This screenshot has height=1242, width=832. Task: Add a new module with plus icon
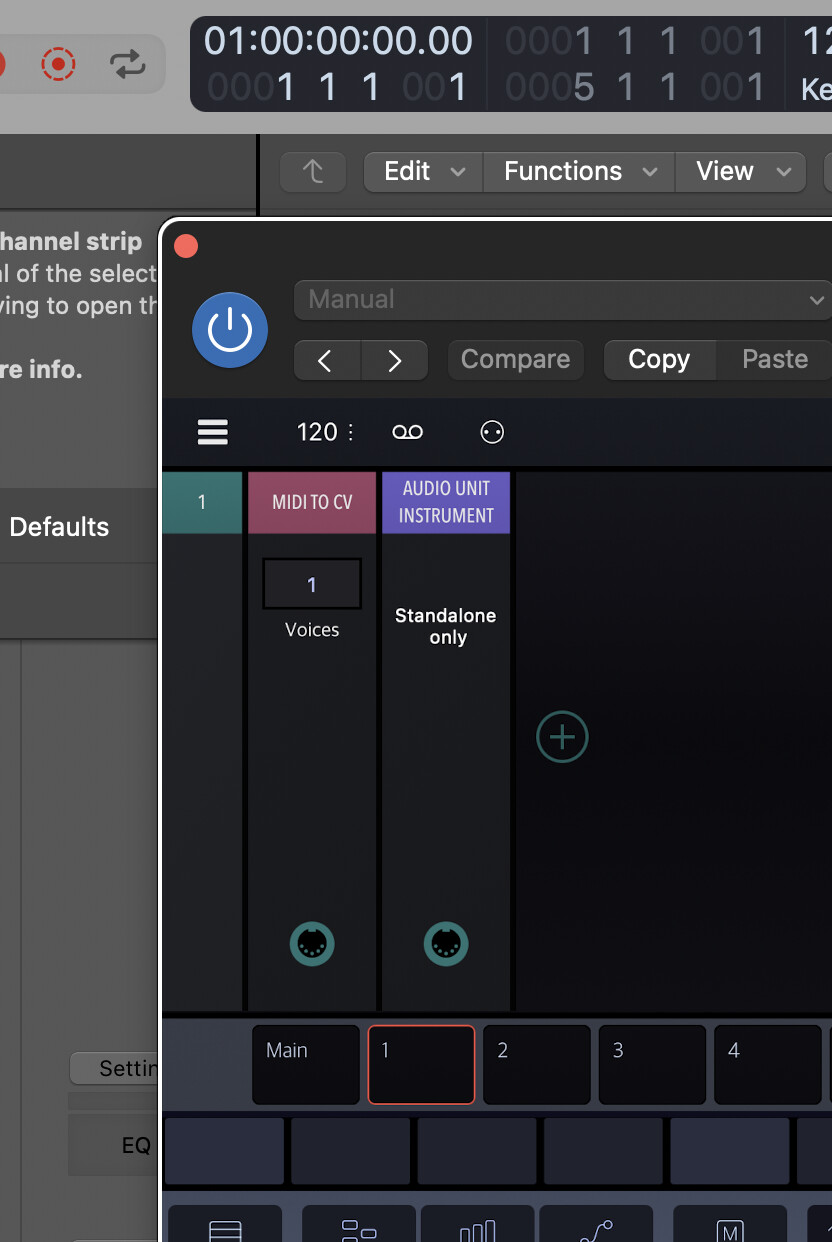click(x=562, y=738)
